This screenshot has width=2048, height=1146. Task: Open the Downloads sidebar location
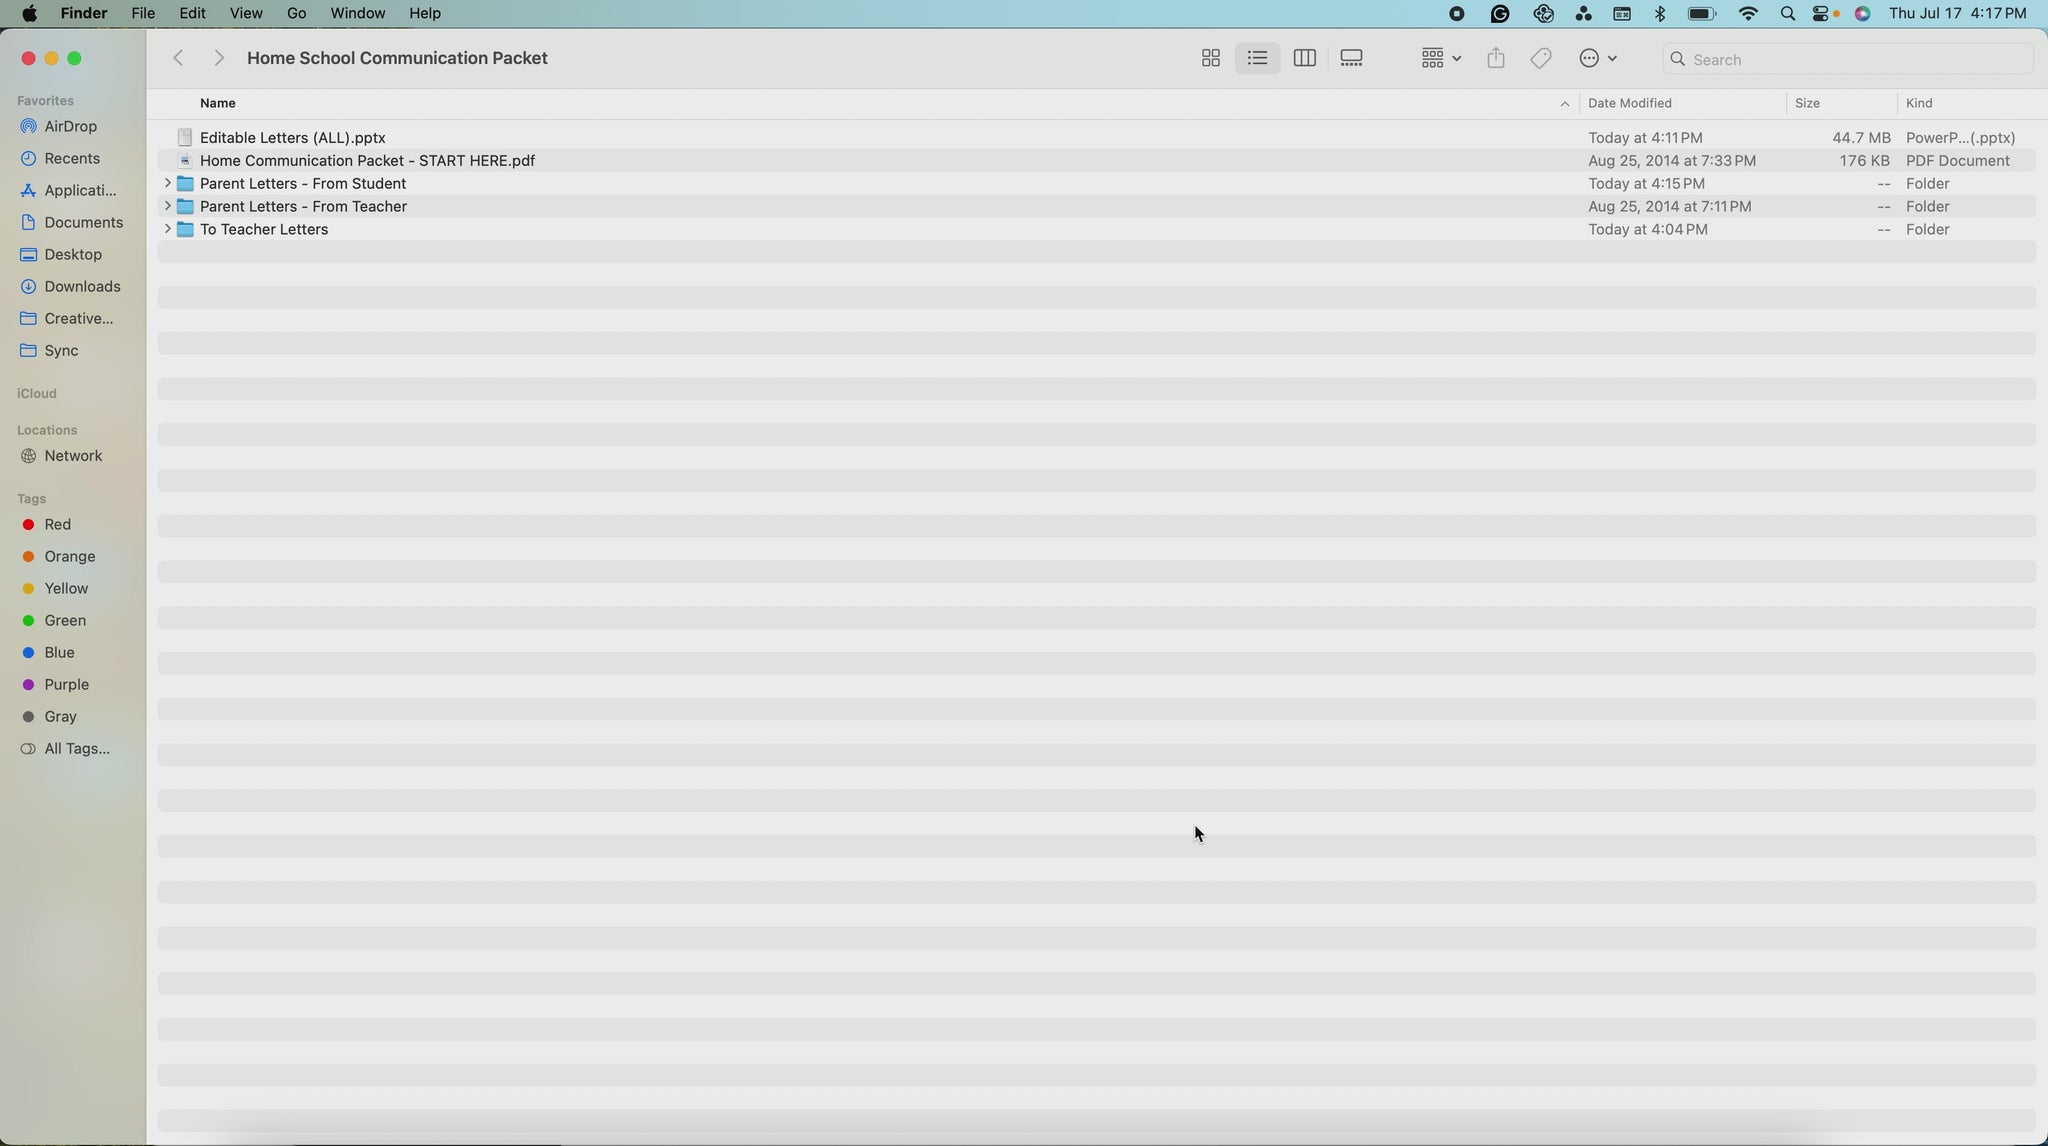pyautogui.click(x=82, y=287)
